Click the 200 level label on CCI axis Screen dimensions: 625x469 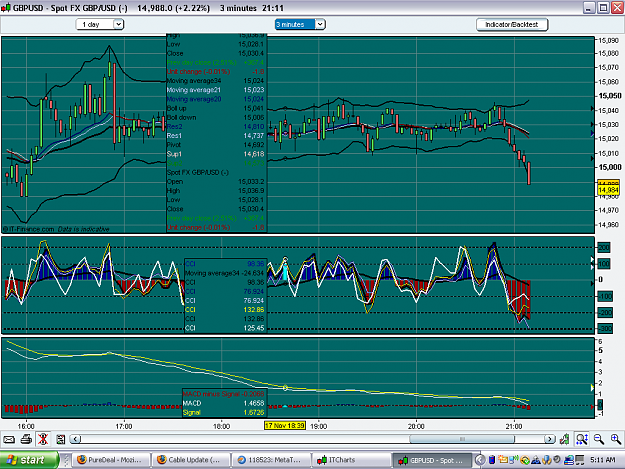(x=604, y=247)
